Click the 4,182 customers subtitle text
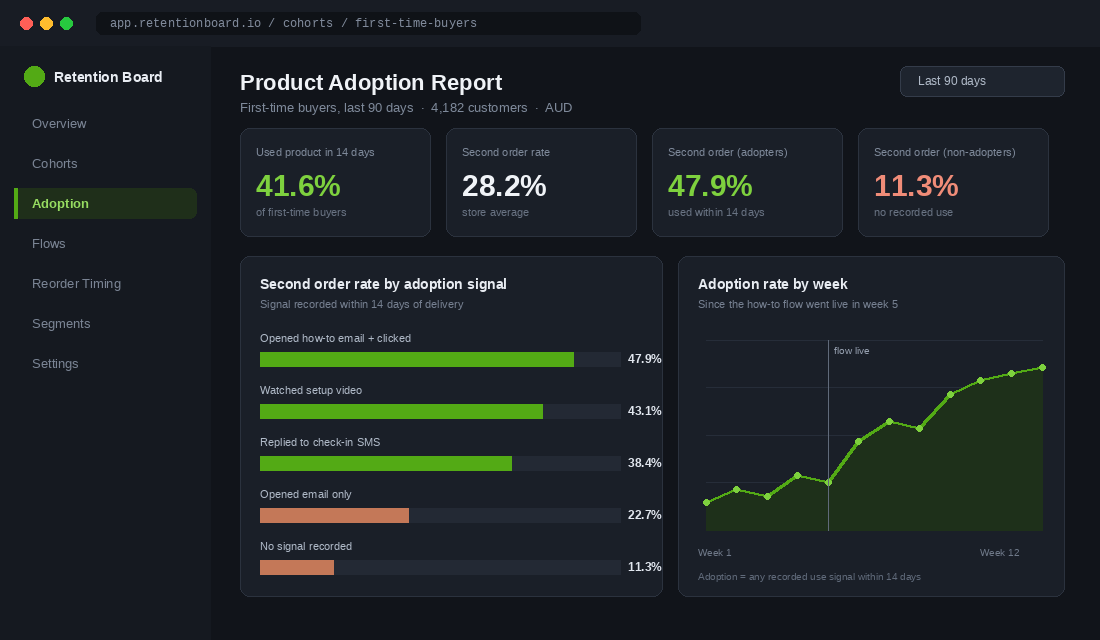 [x=479, y=107]
